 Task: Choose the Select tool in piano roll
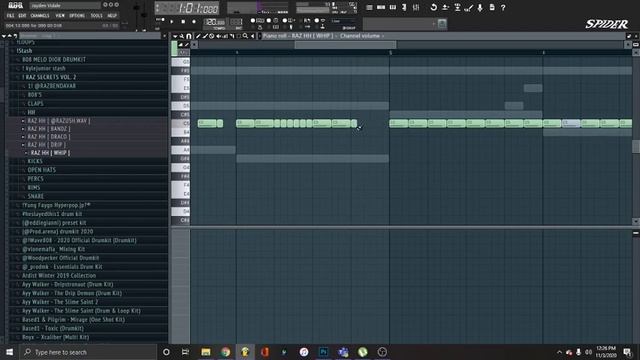(x=239, y=36)
